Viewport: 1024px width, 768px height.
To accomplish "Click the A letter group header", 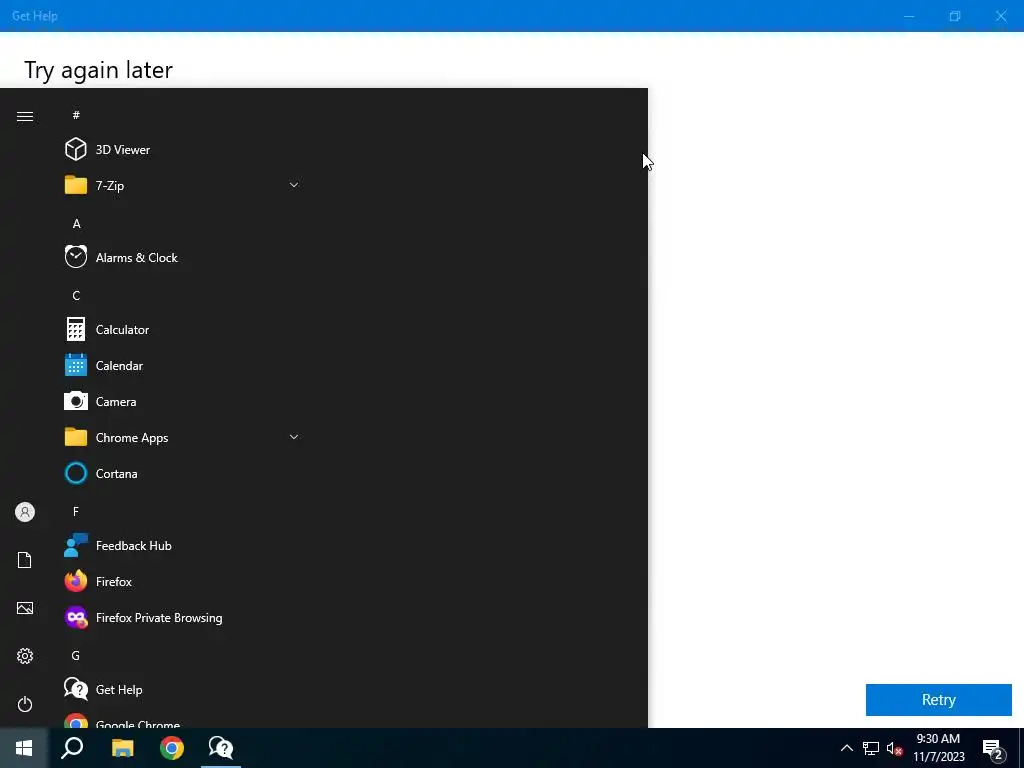I will 76,223.
